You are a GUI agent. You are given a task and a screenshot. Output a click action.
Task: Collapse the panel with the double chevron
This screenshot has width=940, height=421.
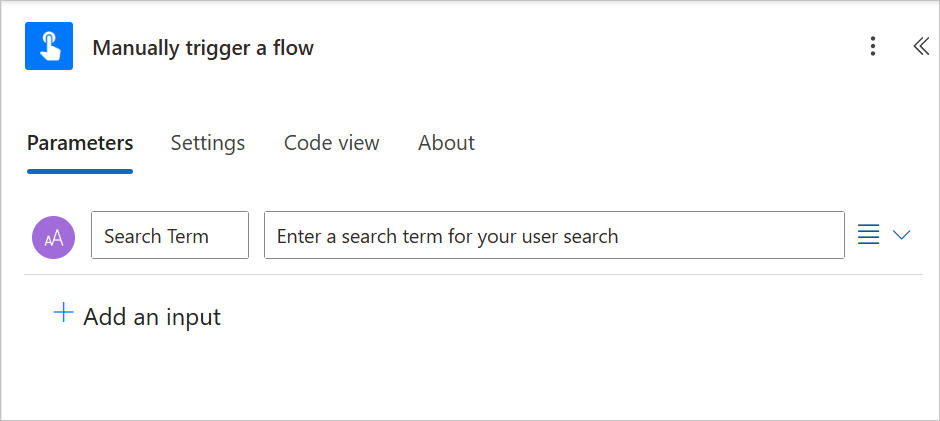tap(921, 46)
